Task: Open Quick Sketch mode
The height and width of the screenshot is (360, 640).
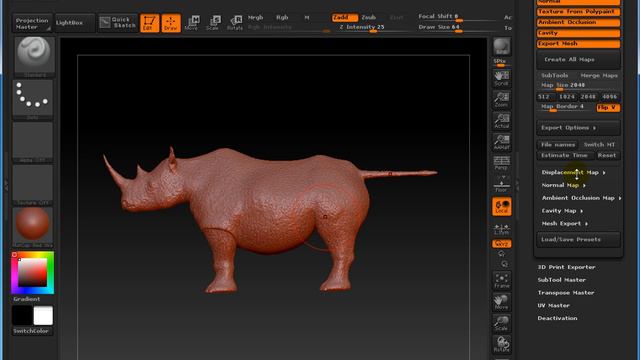Action: click(x=118, y=23)
